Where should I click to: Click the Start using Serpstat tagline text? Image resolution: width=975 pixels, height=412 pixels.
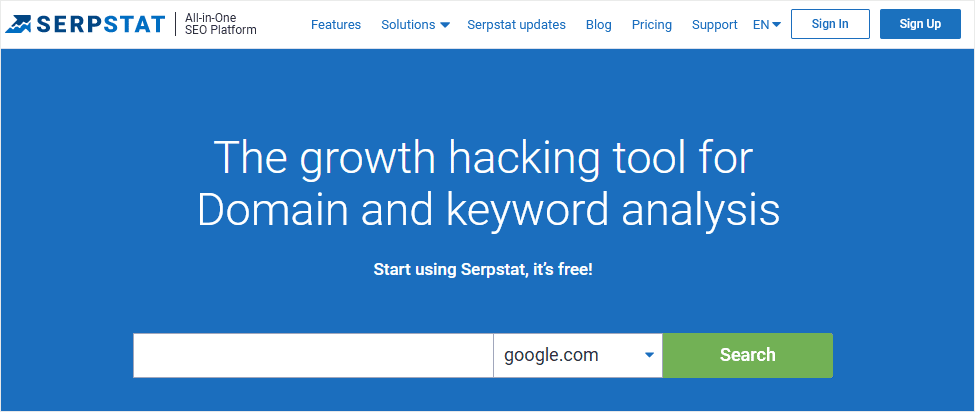click(x=483, y=270)
